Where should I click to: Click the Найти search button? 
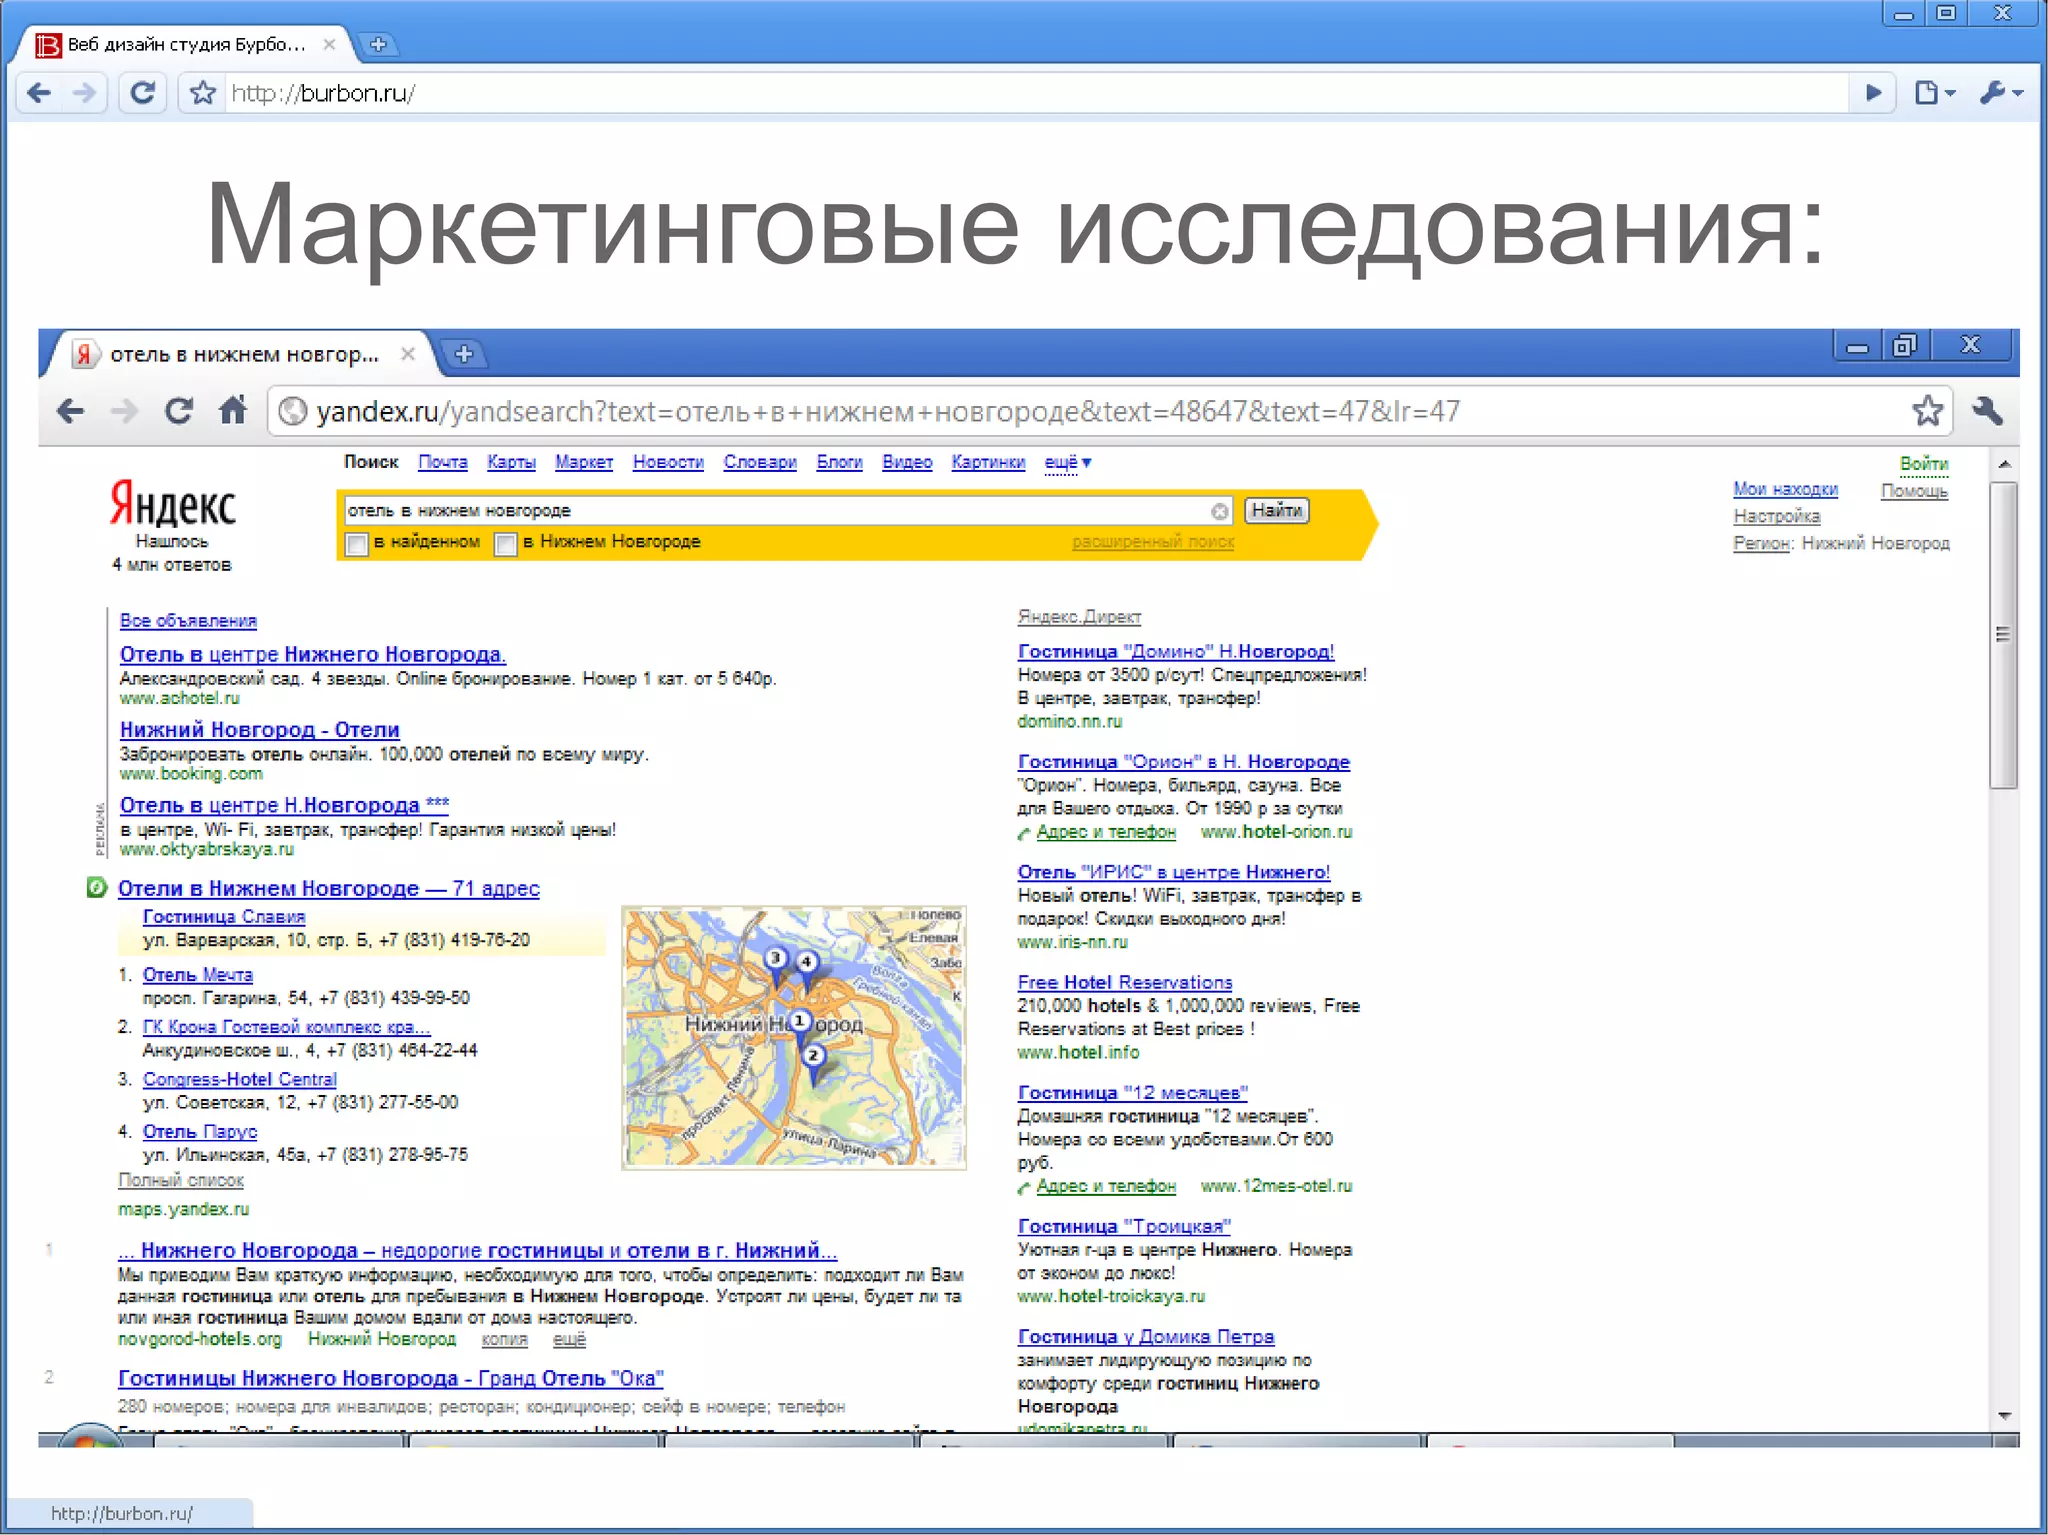point(1277,510)
